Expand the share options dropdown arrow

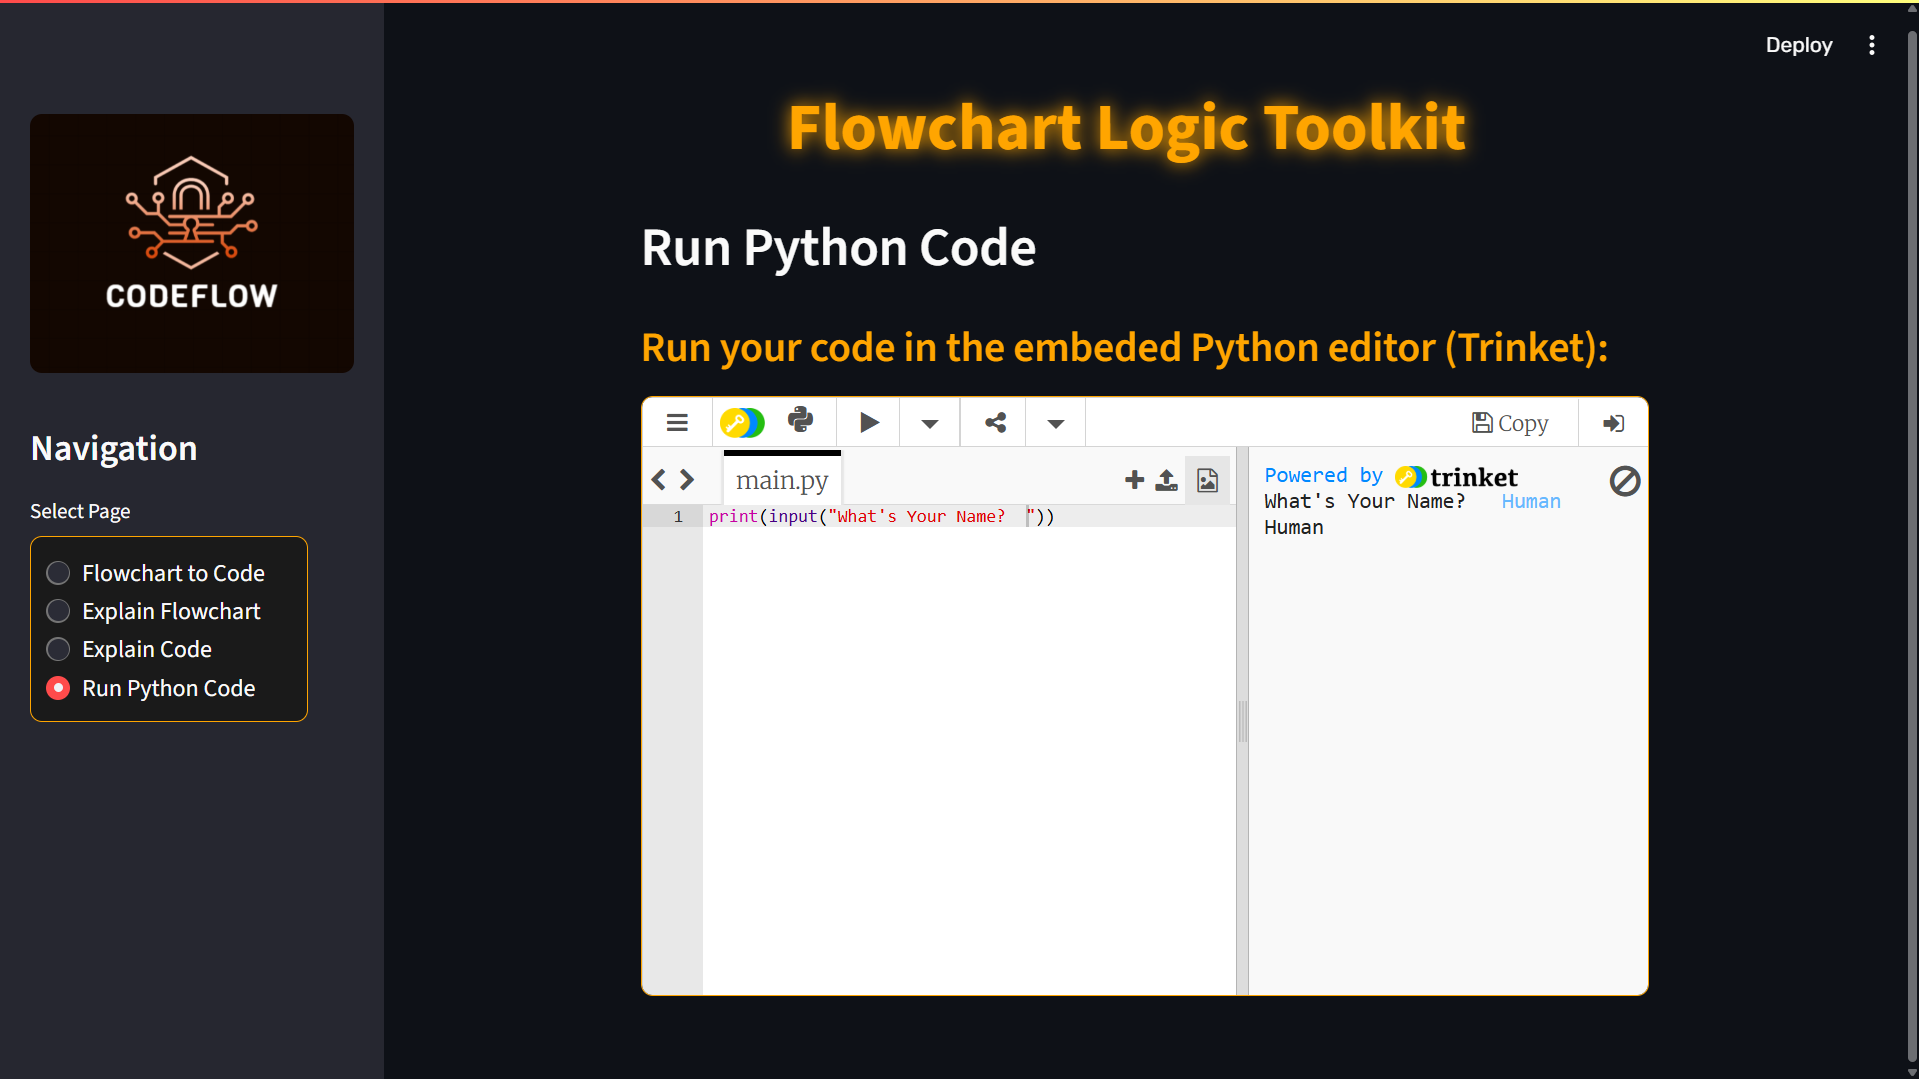(x=1056, y=424)
